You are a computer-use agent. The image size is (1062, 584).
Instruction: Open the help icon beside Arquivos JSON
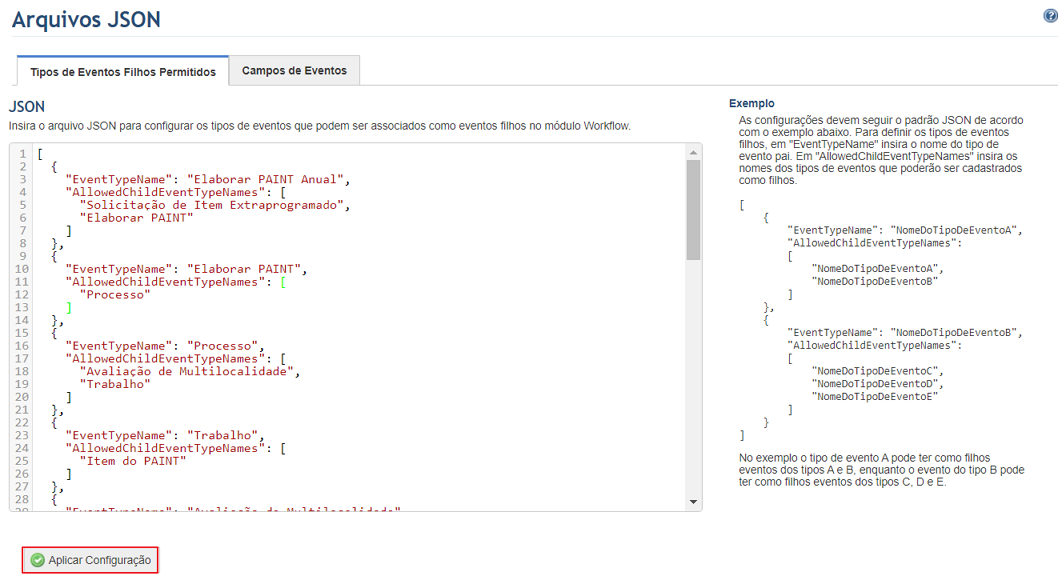pos(1050,16)
